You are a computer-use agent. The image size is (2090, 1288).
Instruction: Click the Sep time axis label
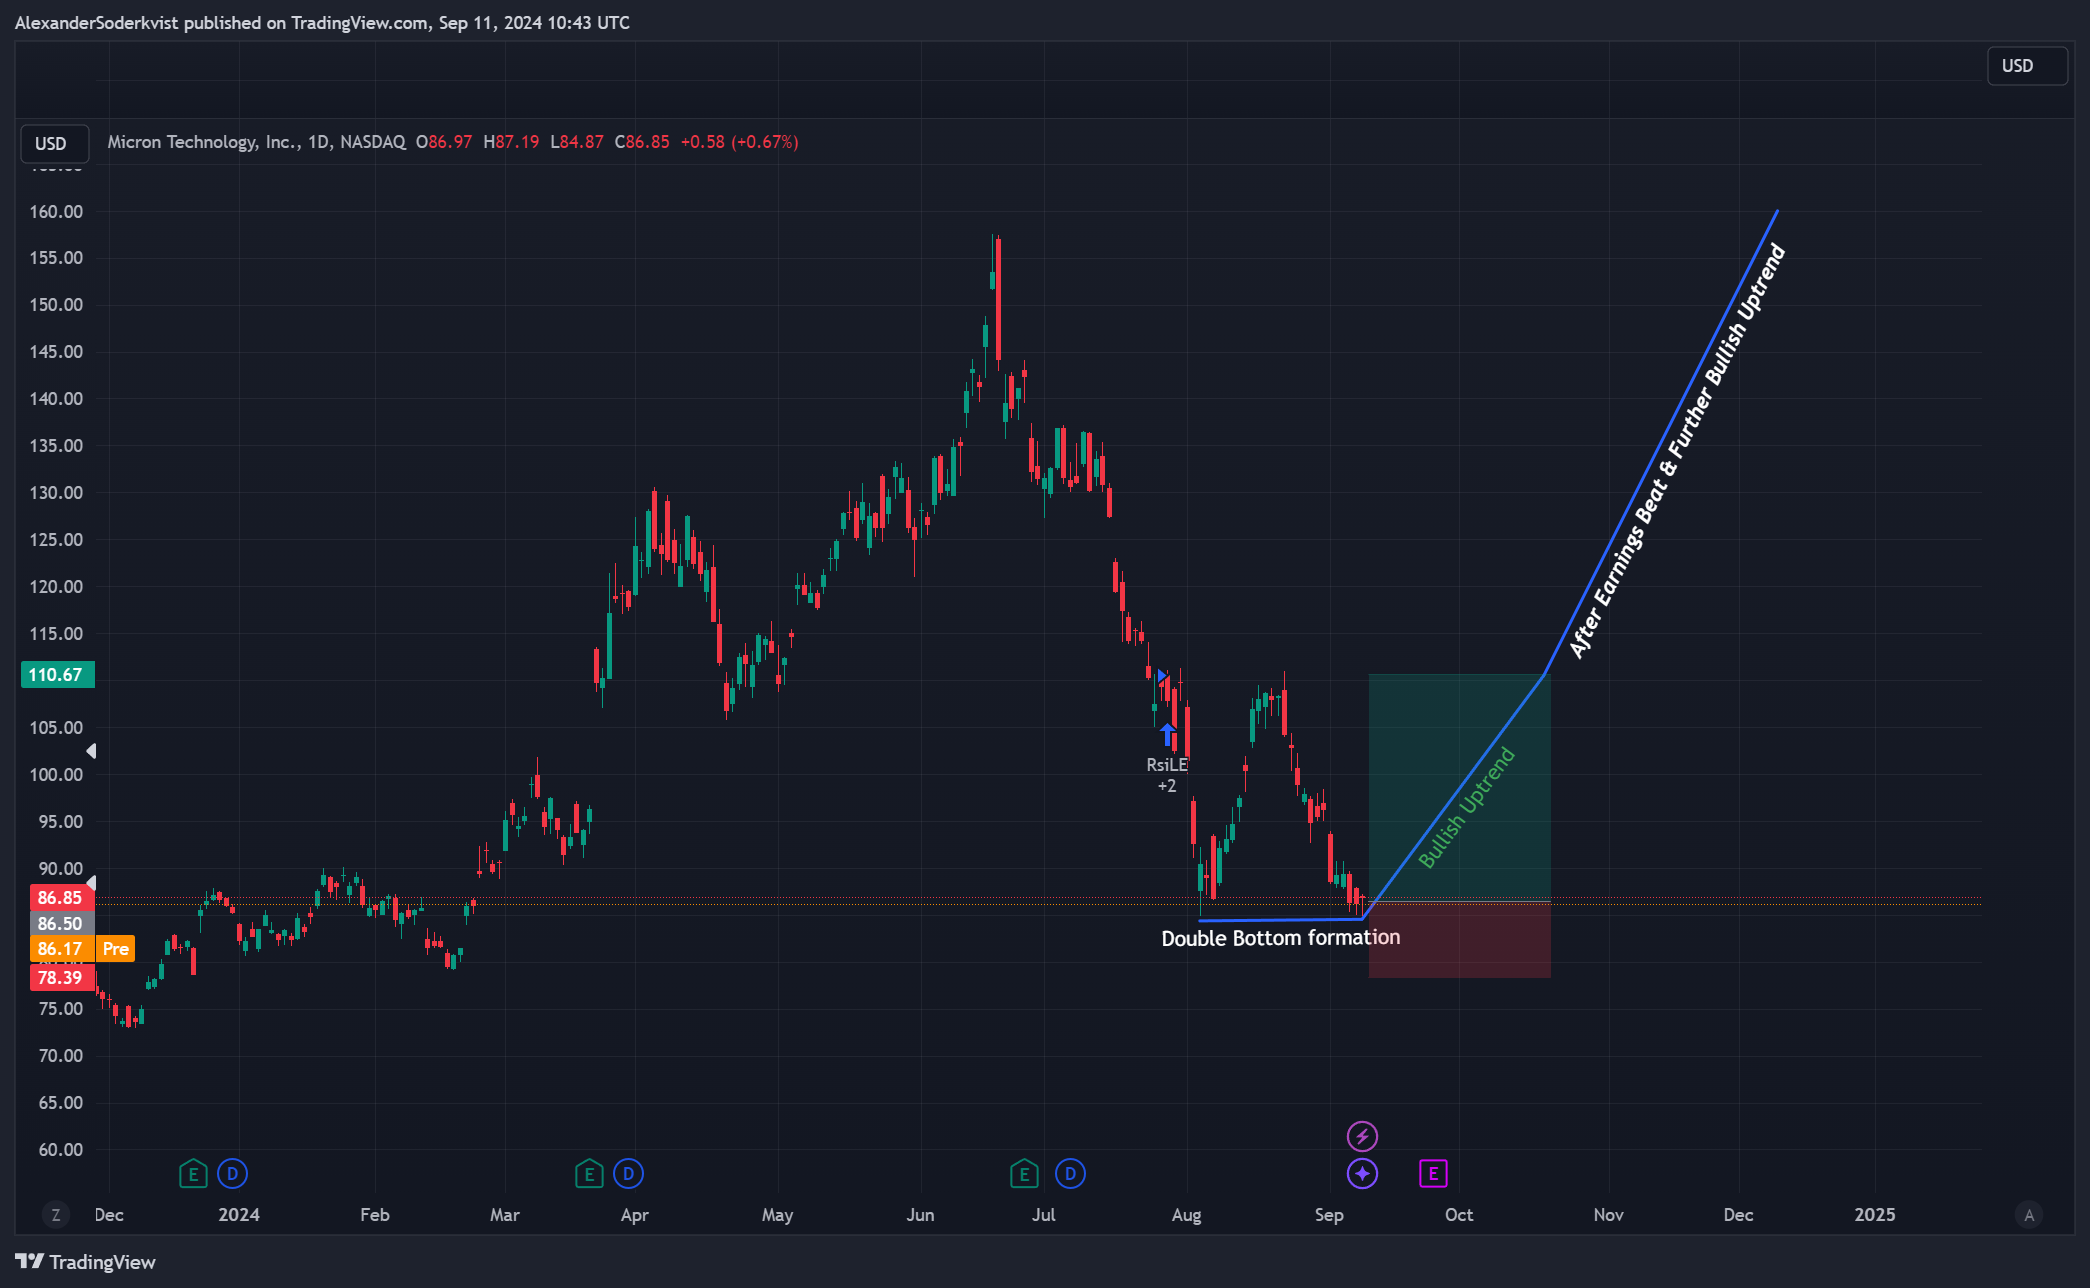tap(1329, 1215)
